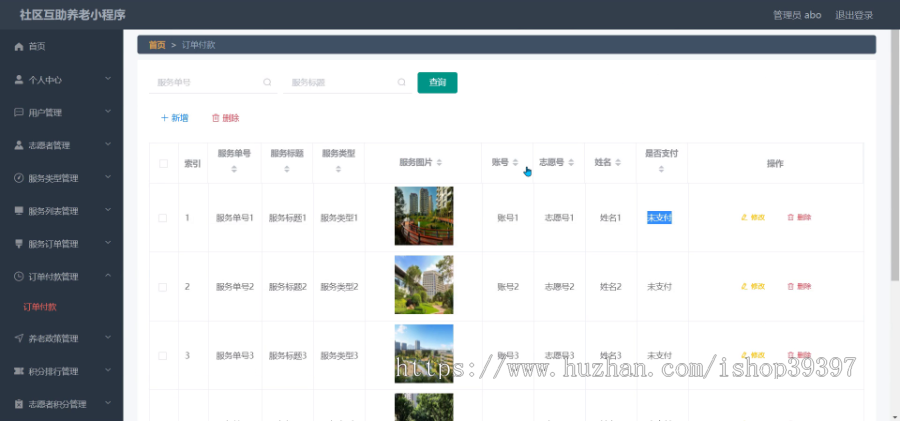900x421 pixels.
Task: Expand the 积分排行管理 chevron
Action: click(x=108, y=370)
